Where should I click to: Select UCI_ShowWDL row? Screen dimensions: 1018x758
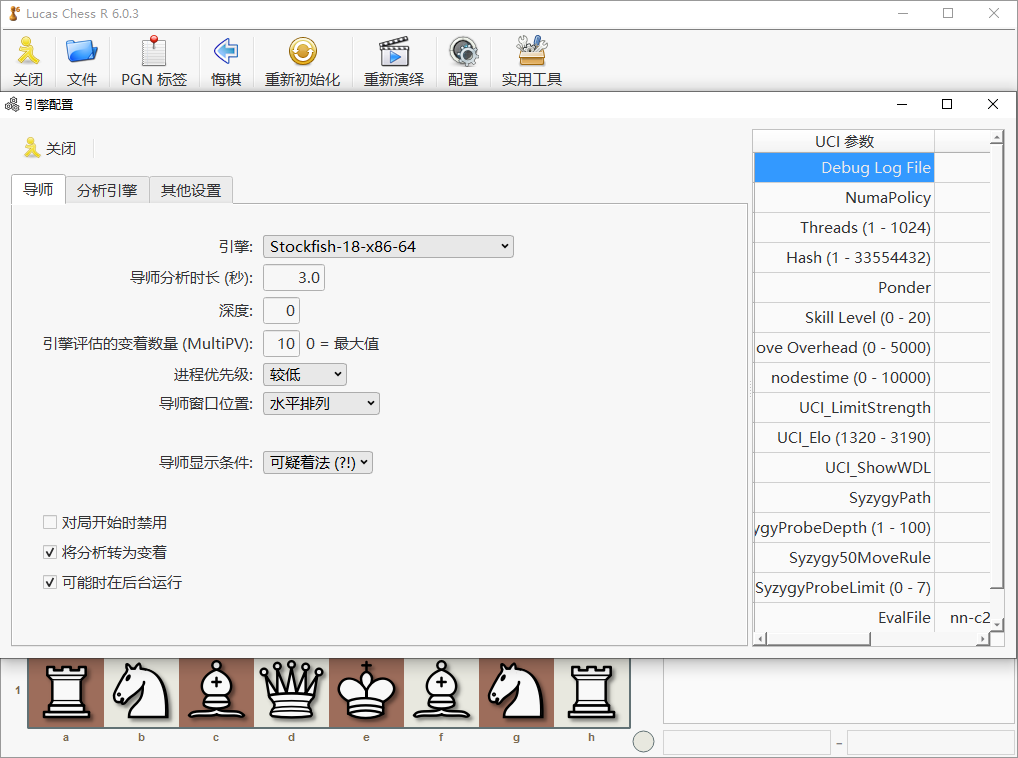[872, 467]
